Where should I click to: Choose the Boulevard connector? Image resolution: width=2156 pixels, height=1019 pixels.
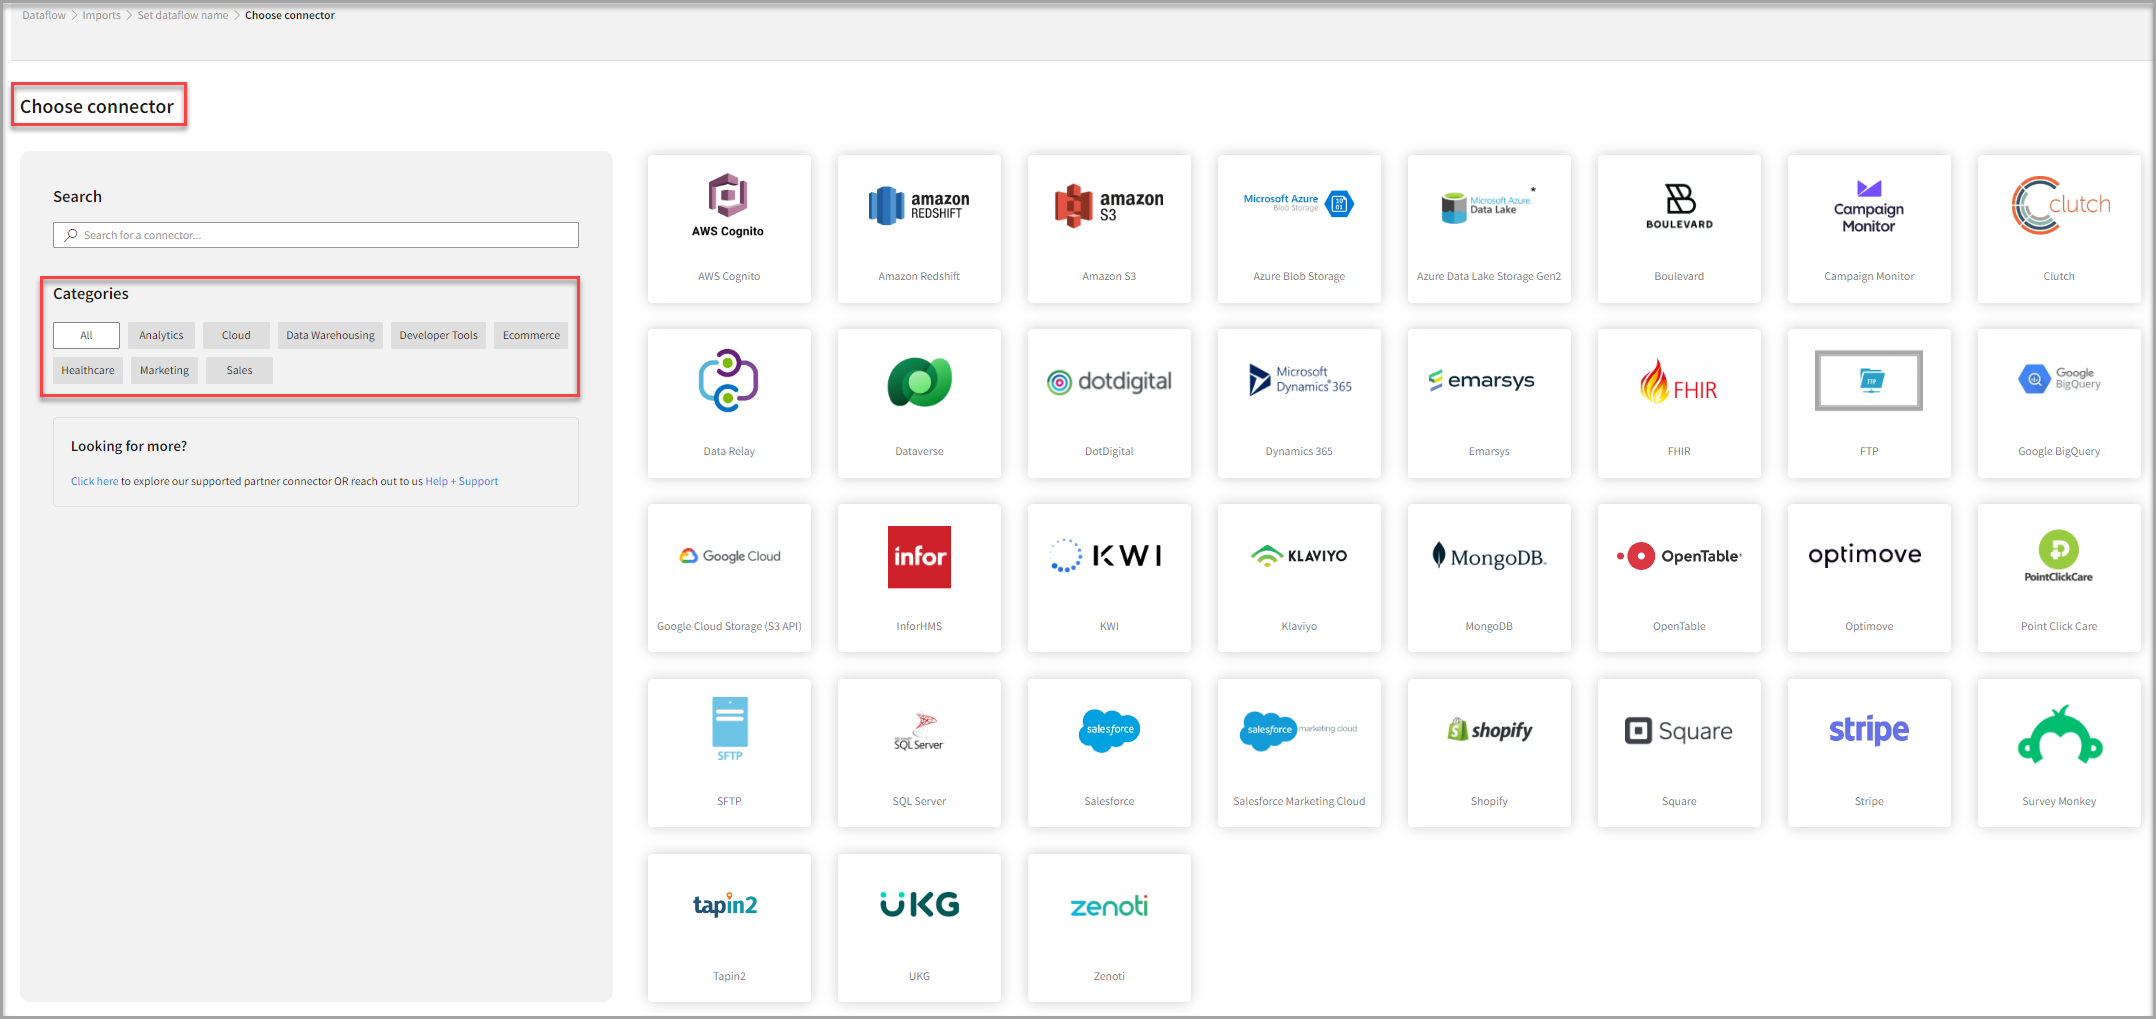pyautogui.click(x=1679, y=229)
